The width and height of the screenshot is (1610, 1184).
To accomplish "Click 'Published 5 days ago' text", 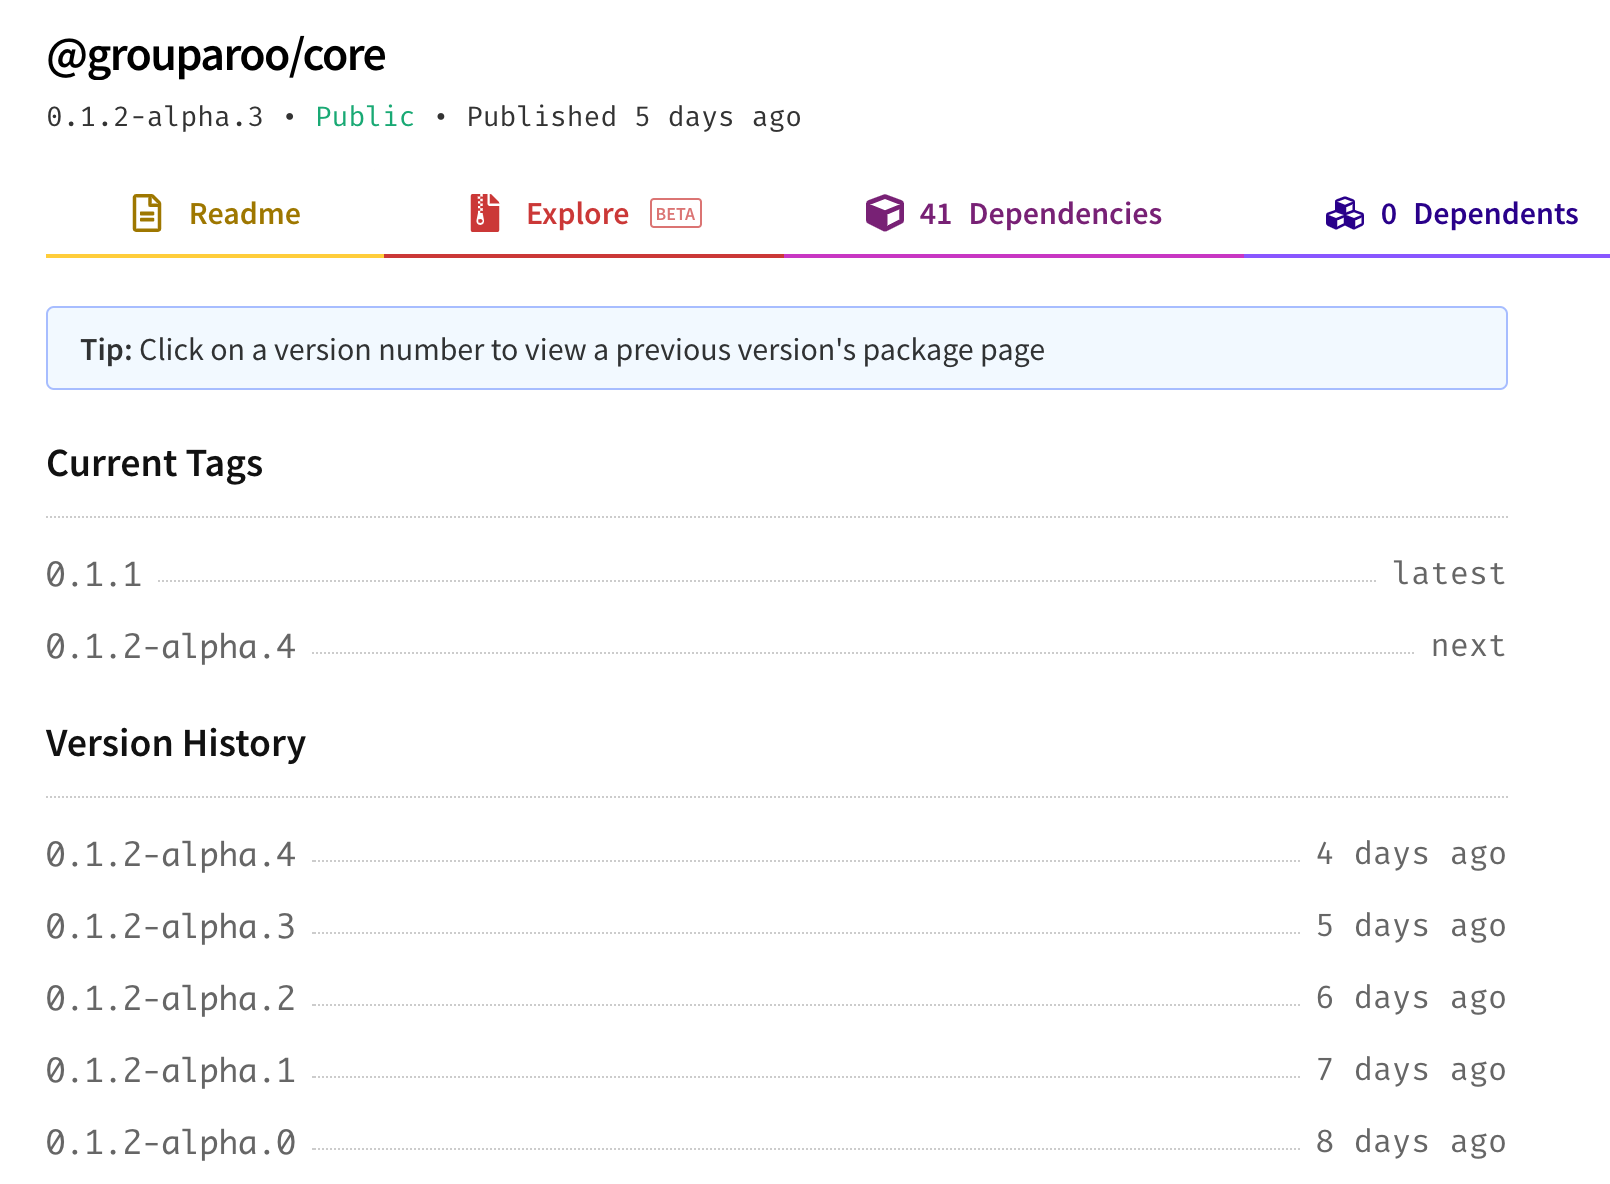I will pos(634,117).
